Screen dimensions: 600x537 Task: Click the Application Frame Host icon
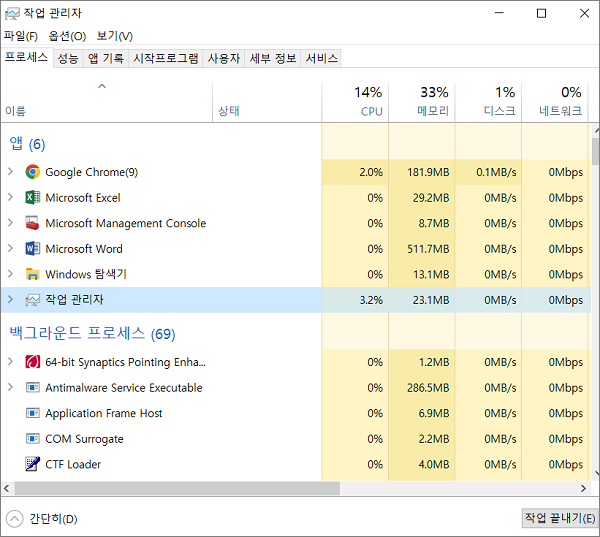pos(33,413)
